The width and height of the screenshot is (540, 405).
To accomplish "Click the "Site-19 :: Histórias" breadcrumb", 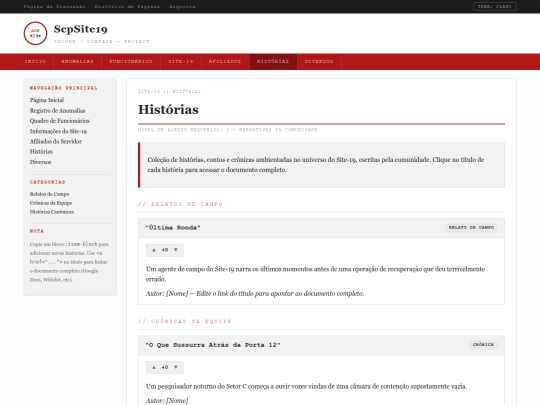I will coord(169,92).
